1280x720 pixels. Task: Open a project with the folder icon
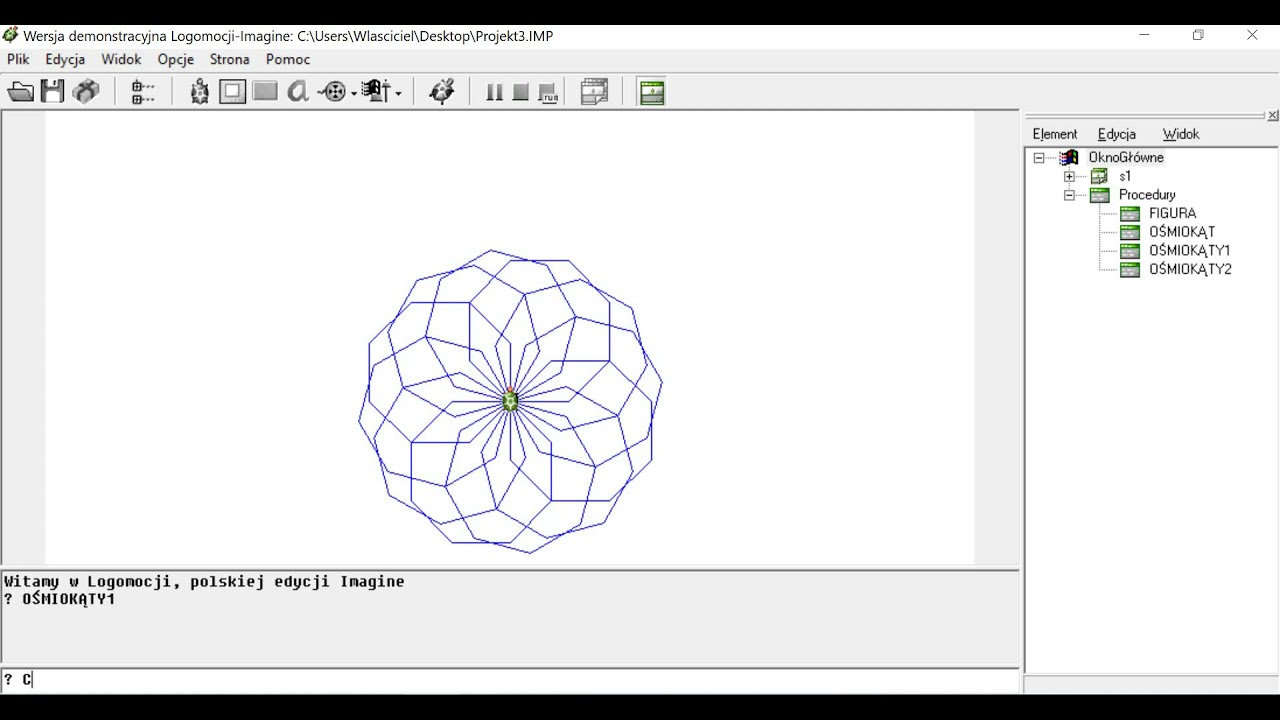click(21, 92)
